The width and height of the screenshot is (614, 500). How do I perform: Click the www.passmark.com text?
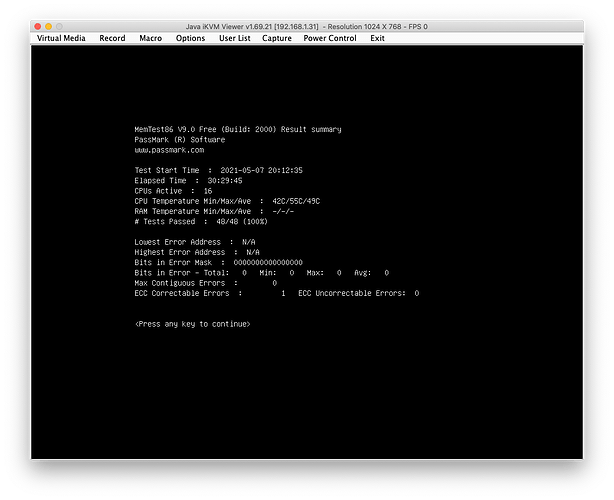point(169,150)
